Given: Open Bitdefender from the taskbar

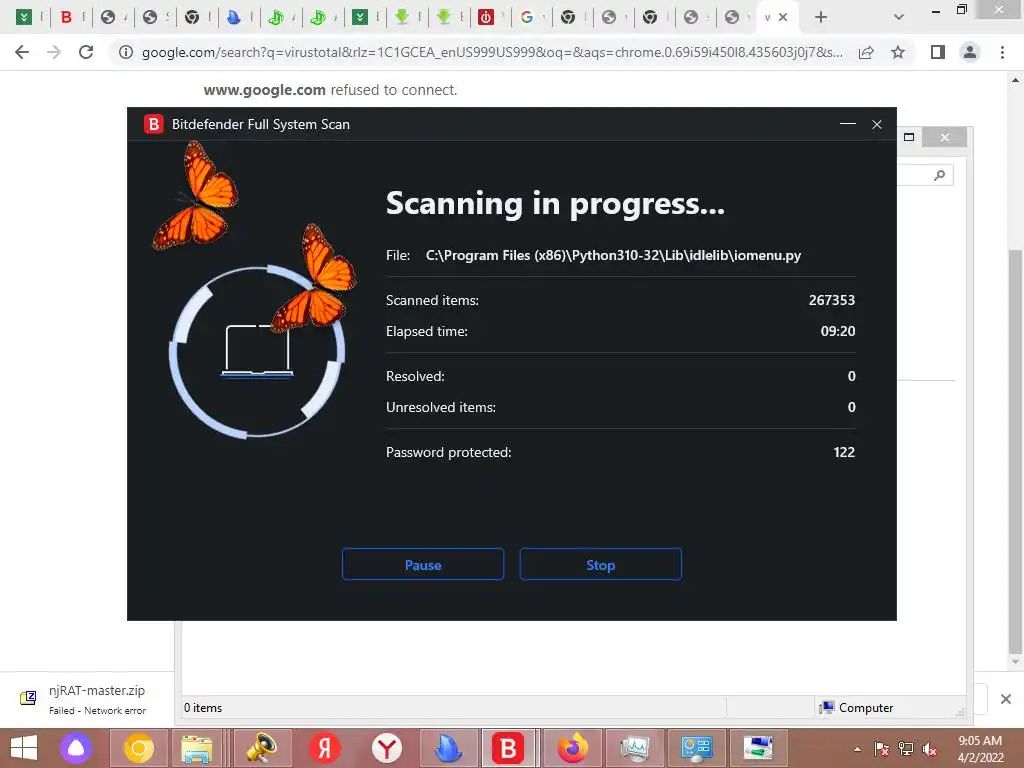Looking at the screenshot, I should coord(508,748).
